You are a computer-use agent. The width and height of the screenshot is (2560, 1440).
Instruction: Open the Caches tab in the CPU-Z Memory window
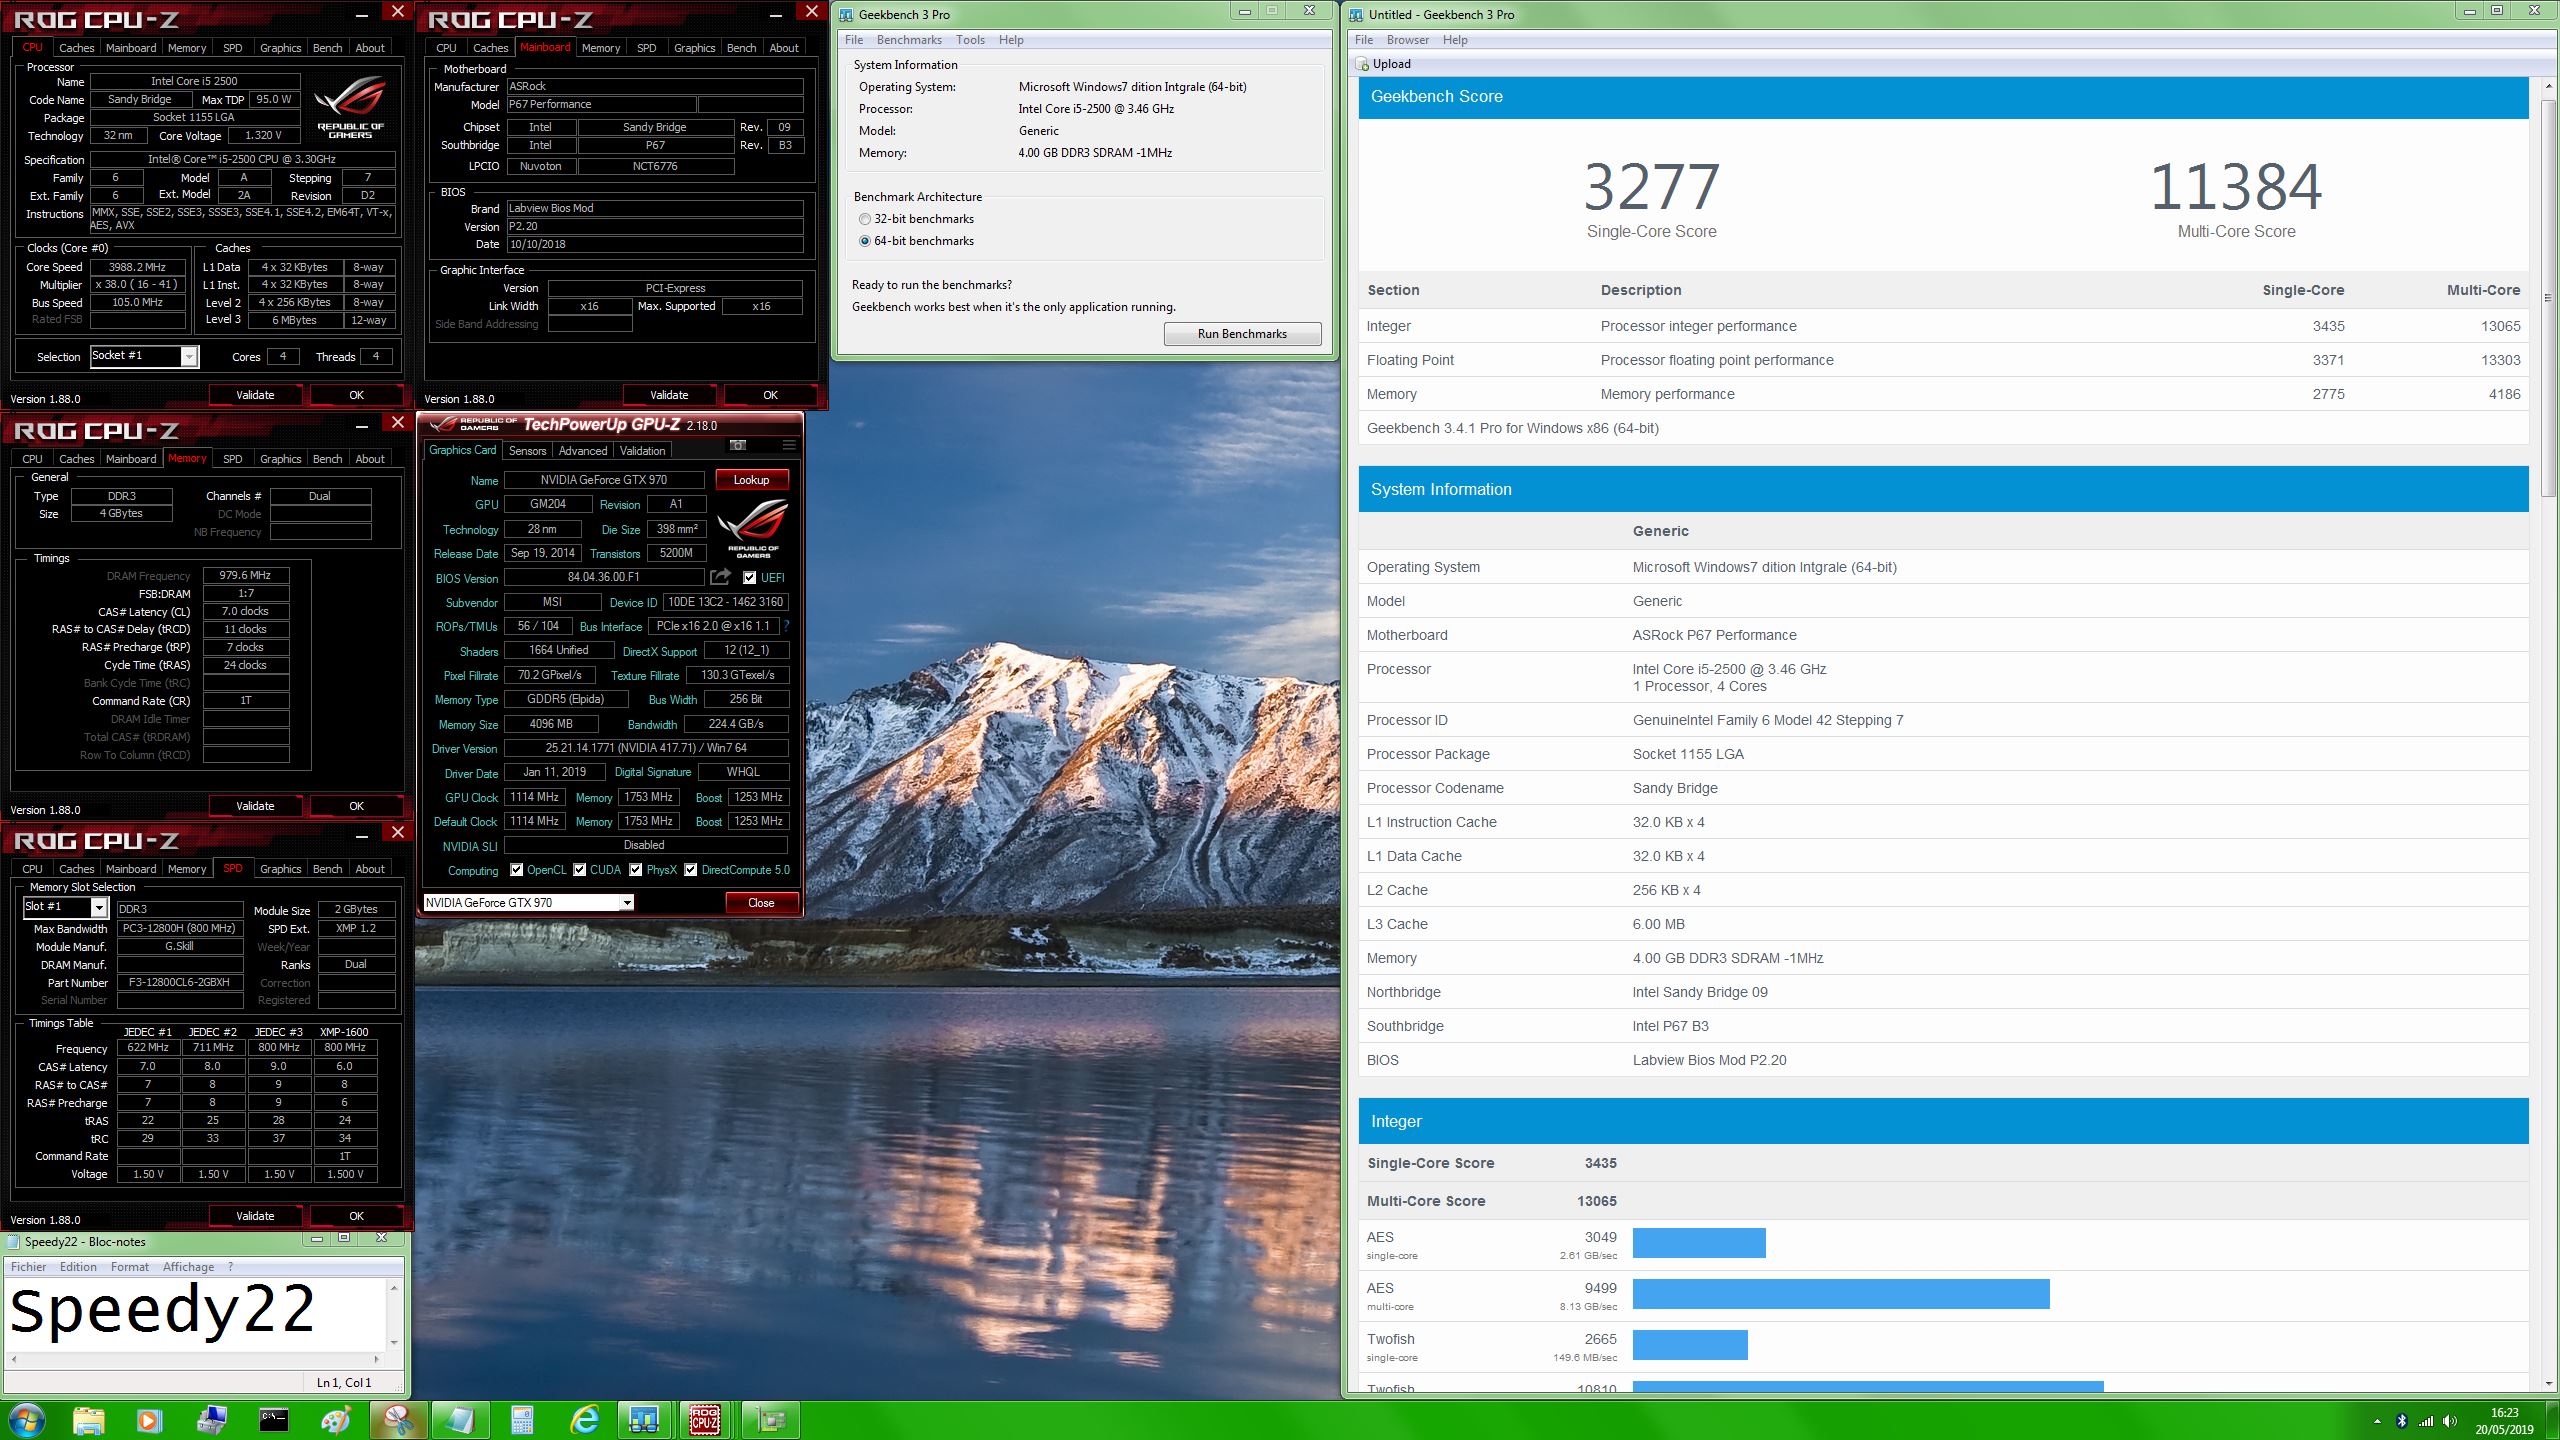tap(76, 459)
